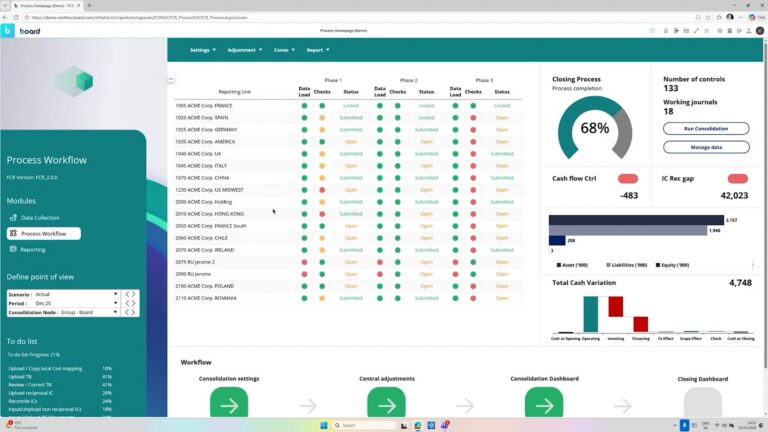Go to next Consolidation Node chevron
The width and height of the screenshot is (768, 432).
133,312
